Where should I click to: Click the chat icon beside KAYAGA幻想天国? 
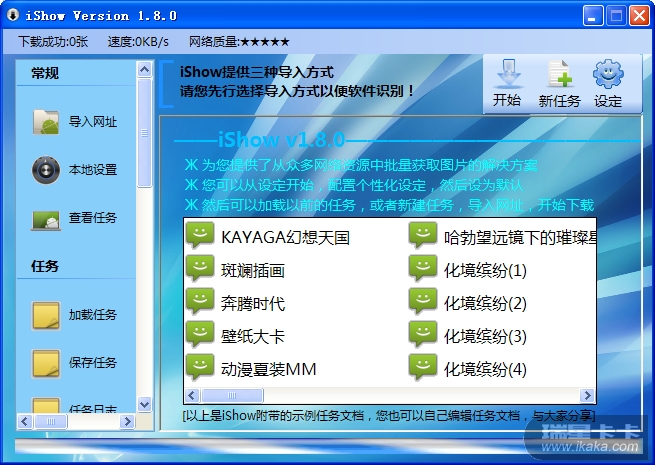pos(200,235)
